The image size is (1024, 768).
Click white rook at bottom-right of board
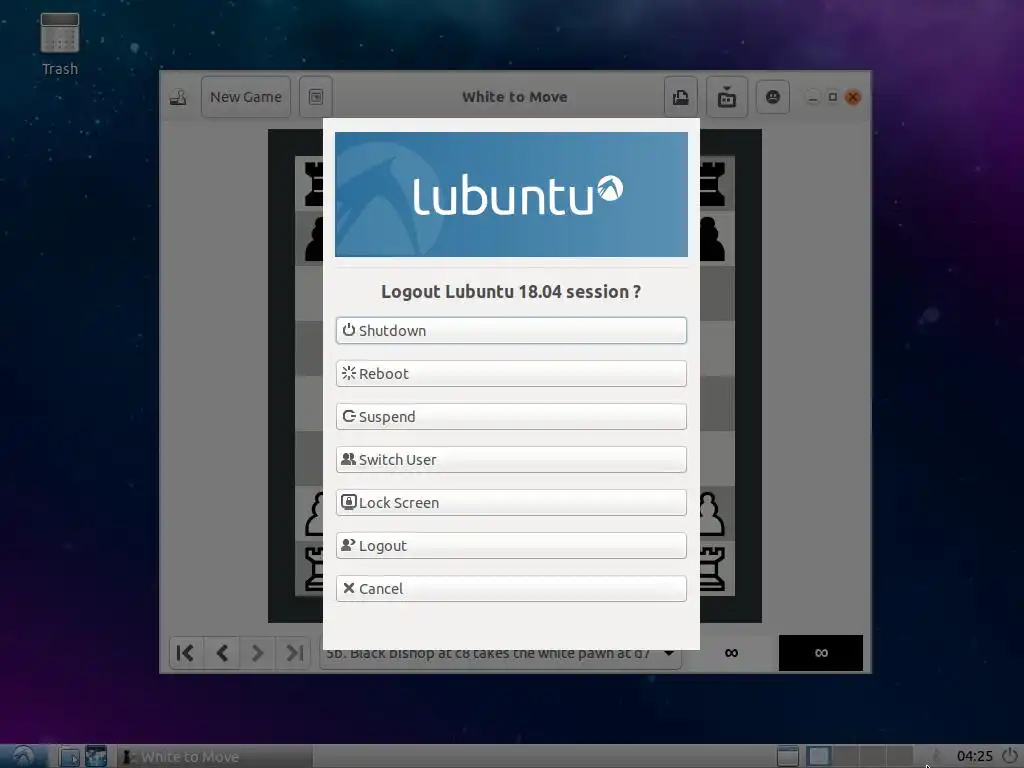tap(712, 569)
